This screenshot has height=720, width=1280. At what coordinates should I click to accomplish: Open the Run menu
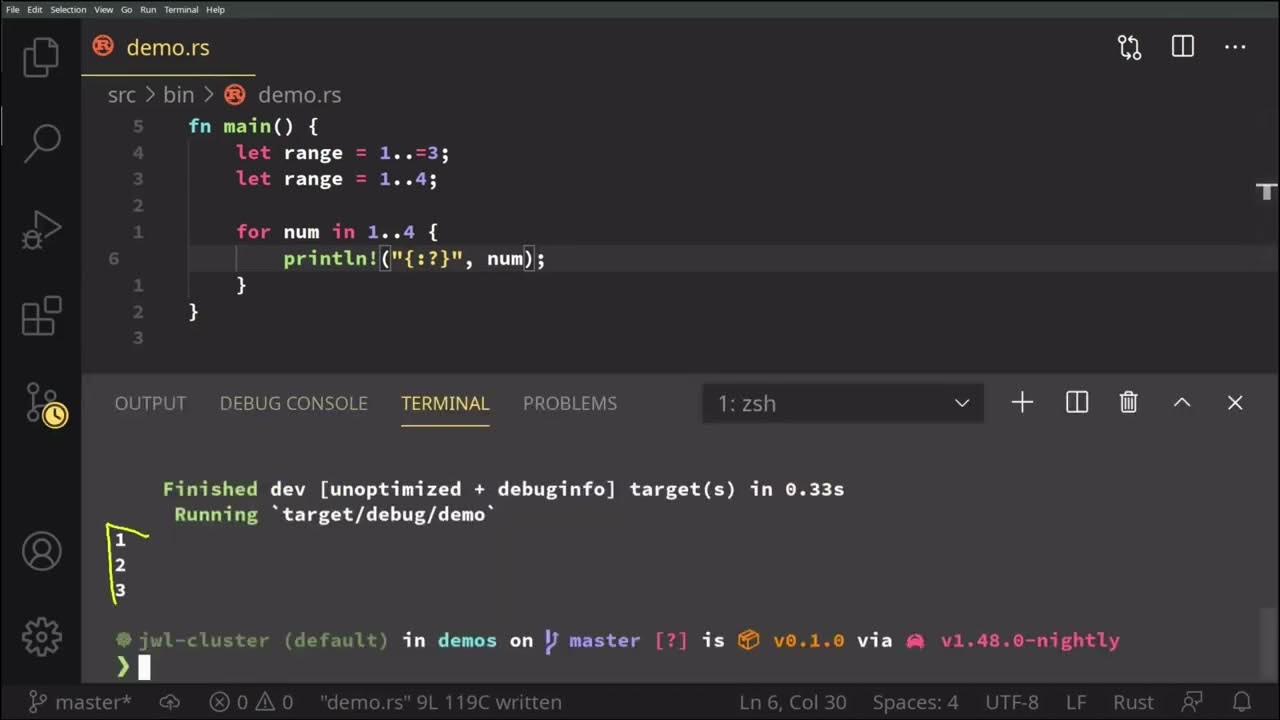pyautogui.click(x=148, y=9)
